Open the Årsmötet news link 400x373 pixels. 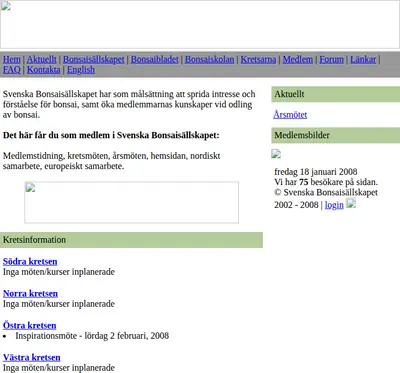(290, 115)
